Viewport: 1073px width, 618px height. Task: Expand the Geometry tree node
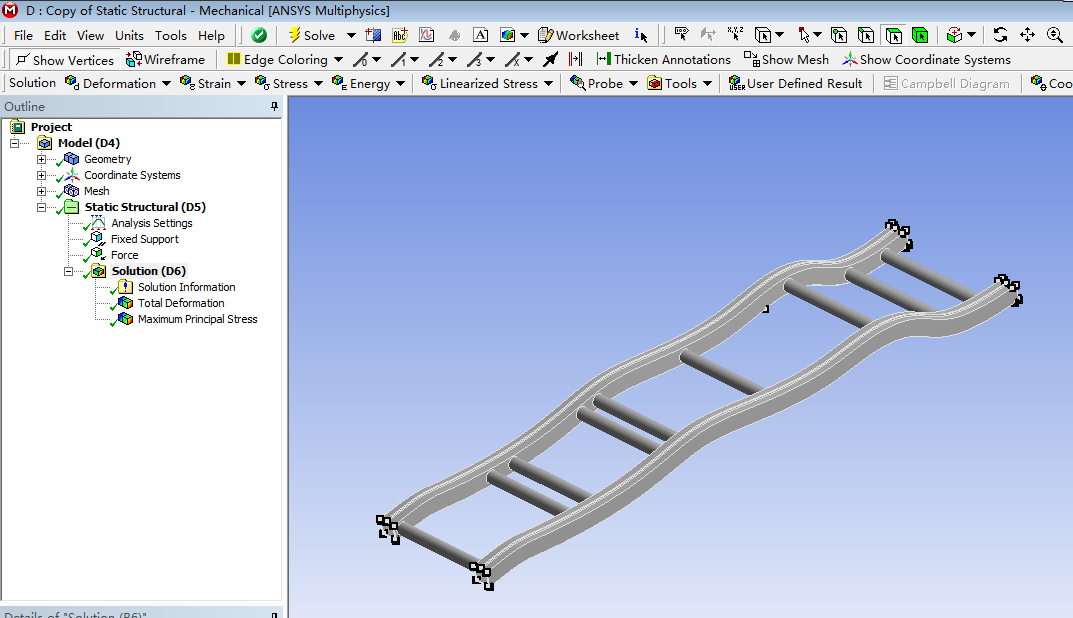tap(42, 159)
